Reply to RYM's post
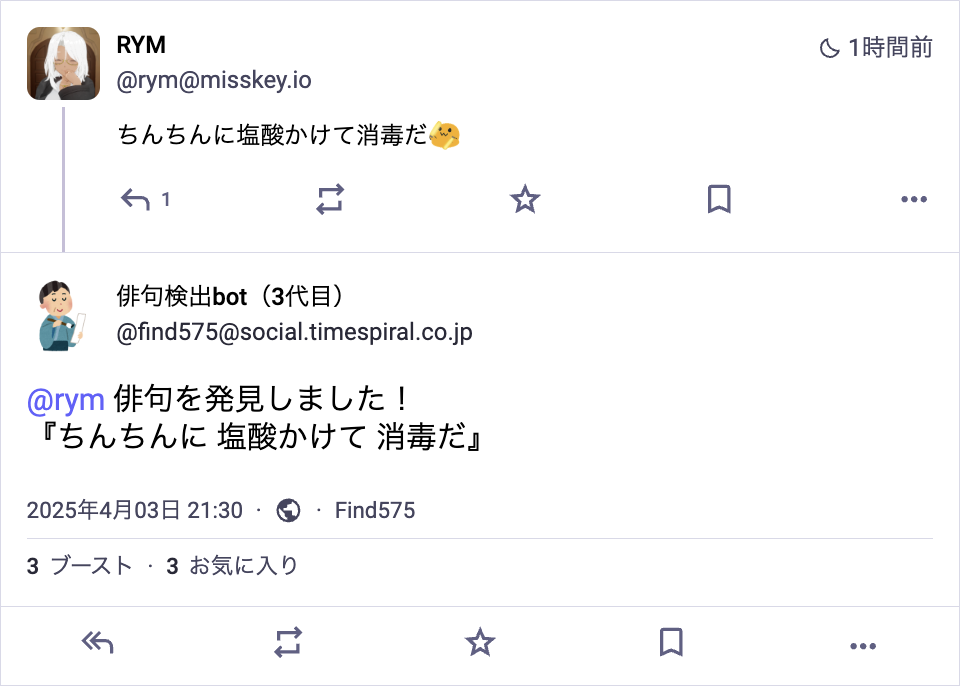960x686 pixels. coord(136,200)
